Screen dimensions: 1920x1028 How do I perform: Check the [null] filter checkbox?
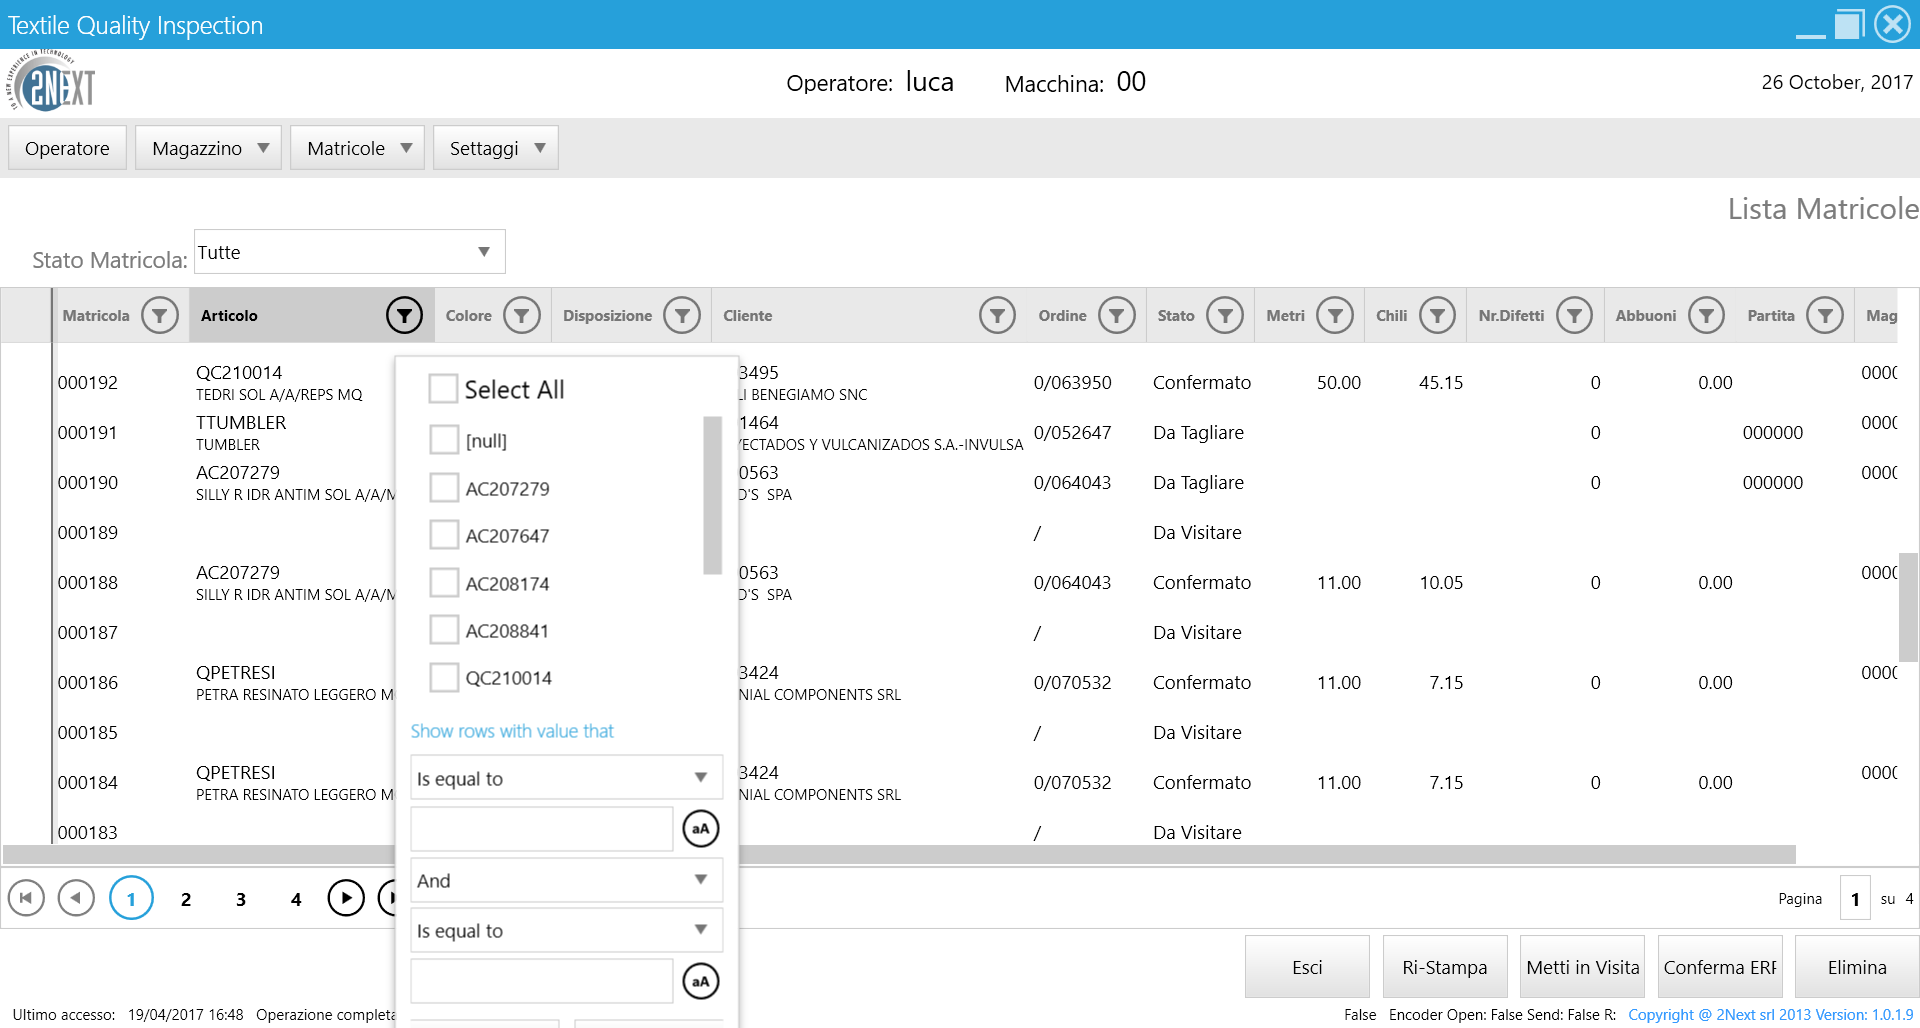tap(443, 440)
